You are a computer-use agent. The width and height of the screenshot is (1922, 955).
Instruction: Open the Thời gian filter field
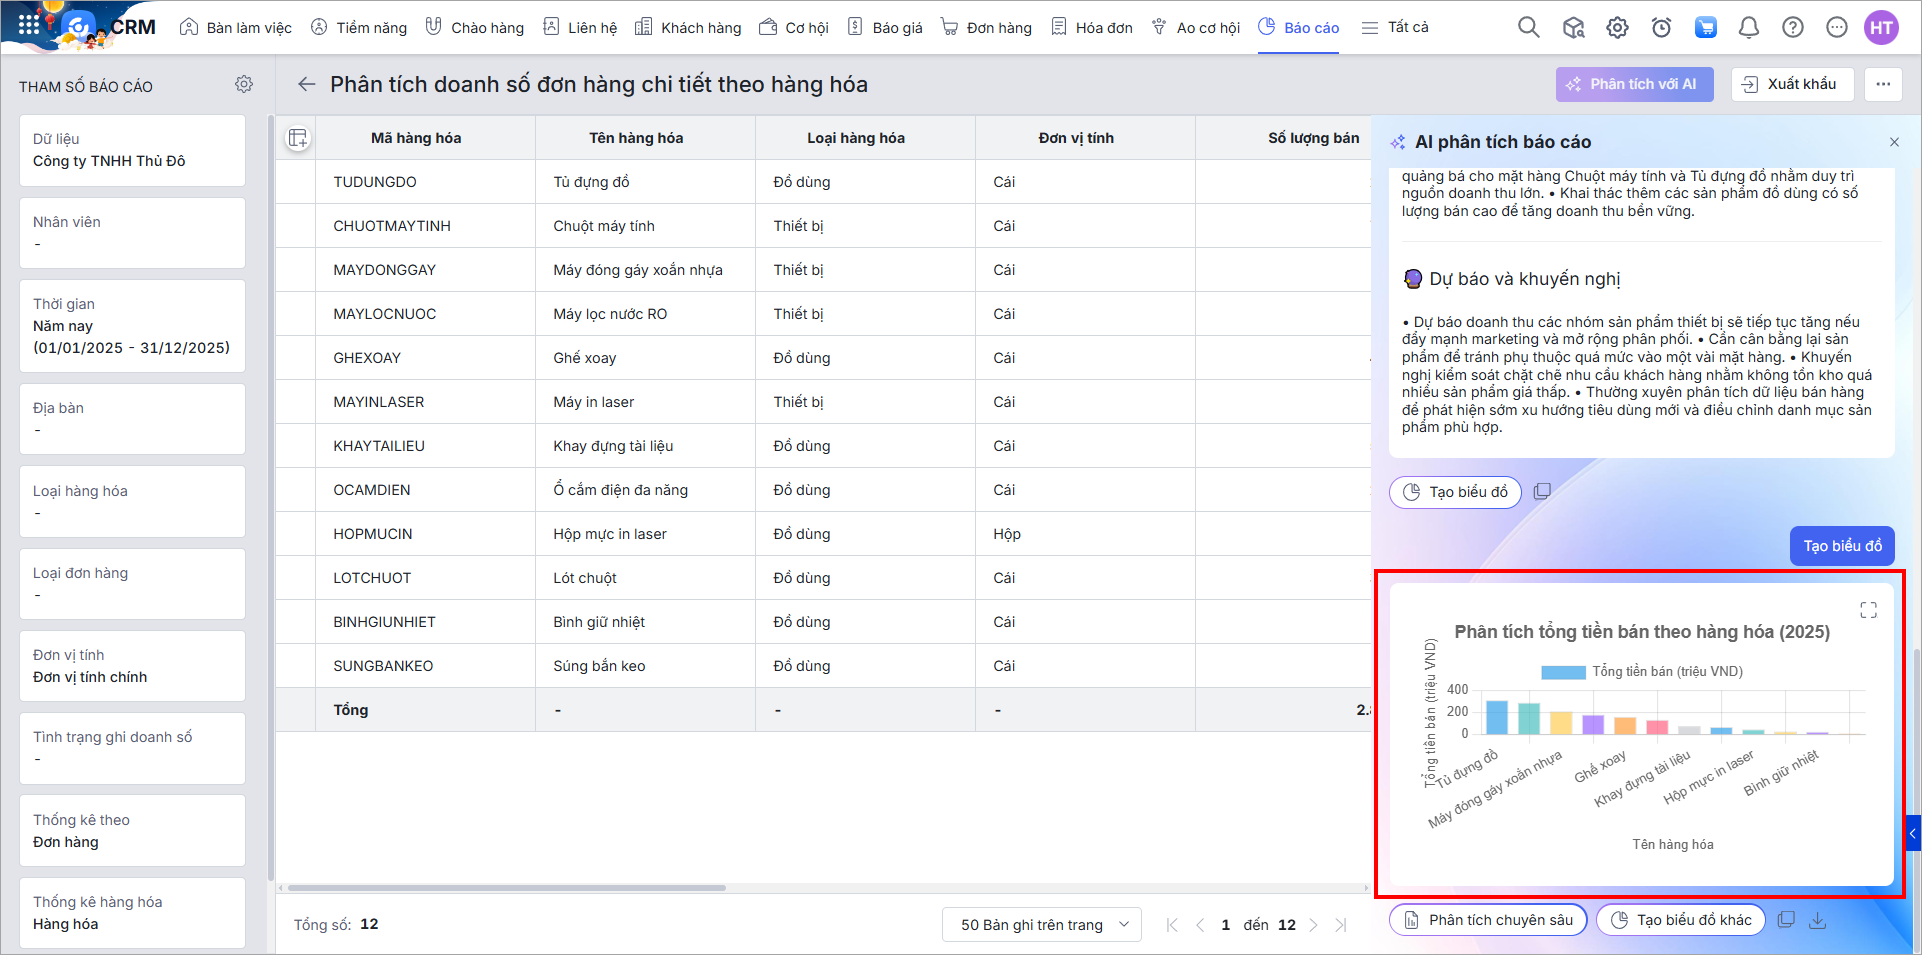tap(132, 326)
